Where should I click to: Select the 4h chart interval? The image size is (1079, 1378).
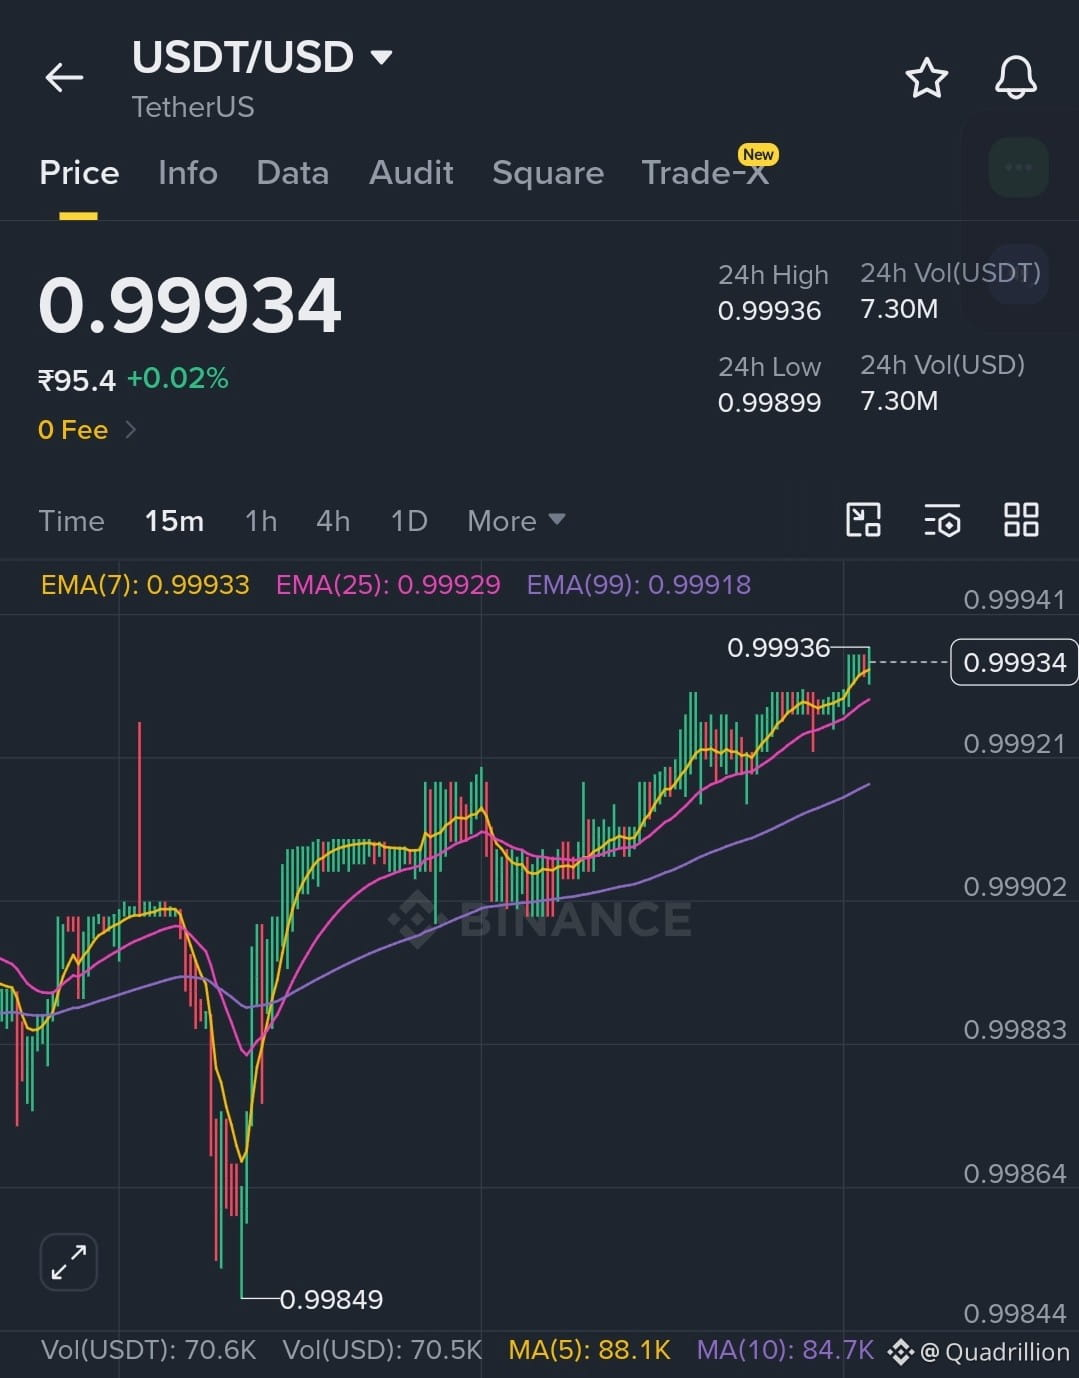[333, 521]
